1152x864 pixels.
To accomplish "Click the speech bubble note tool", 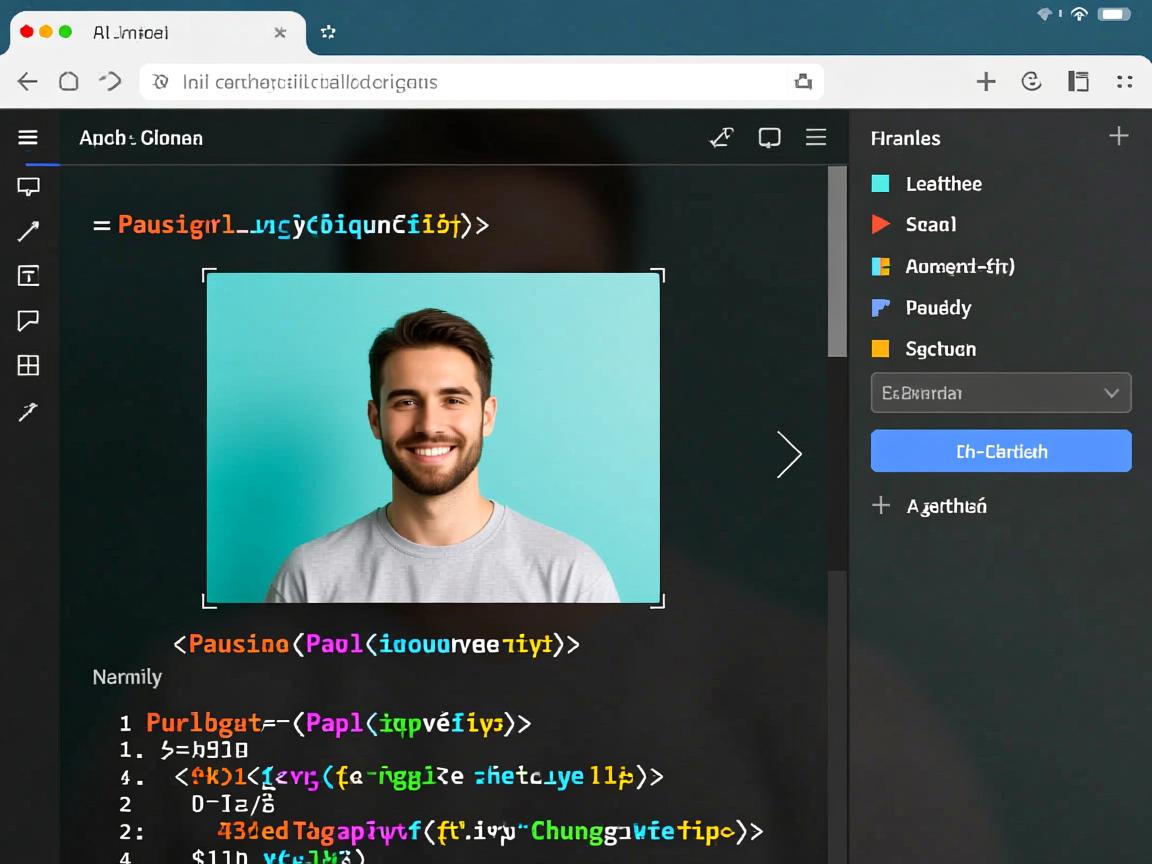I will [28, 320].
